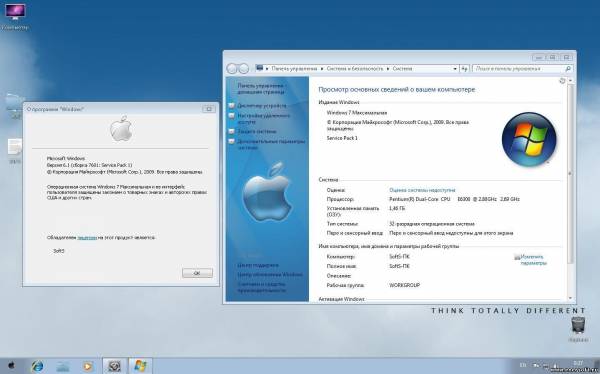Click the shield icon beside Настройка удаленного доступа

pyautogui.click(x=231, y=116)
